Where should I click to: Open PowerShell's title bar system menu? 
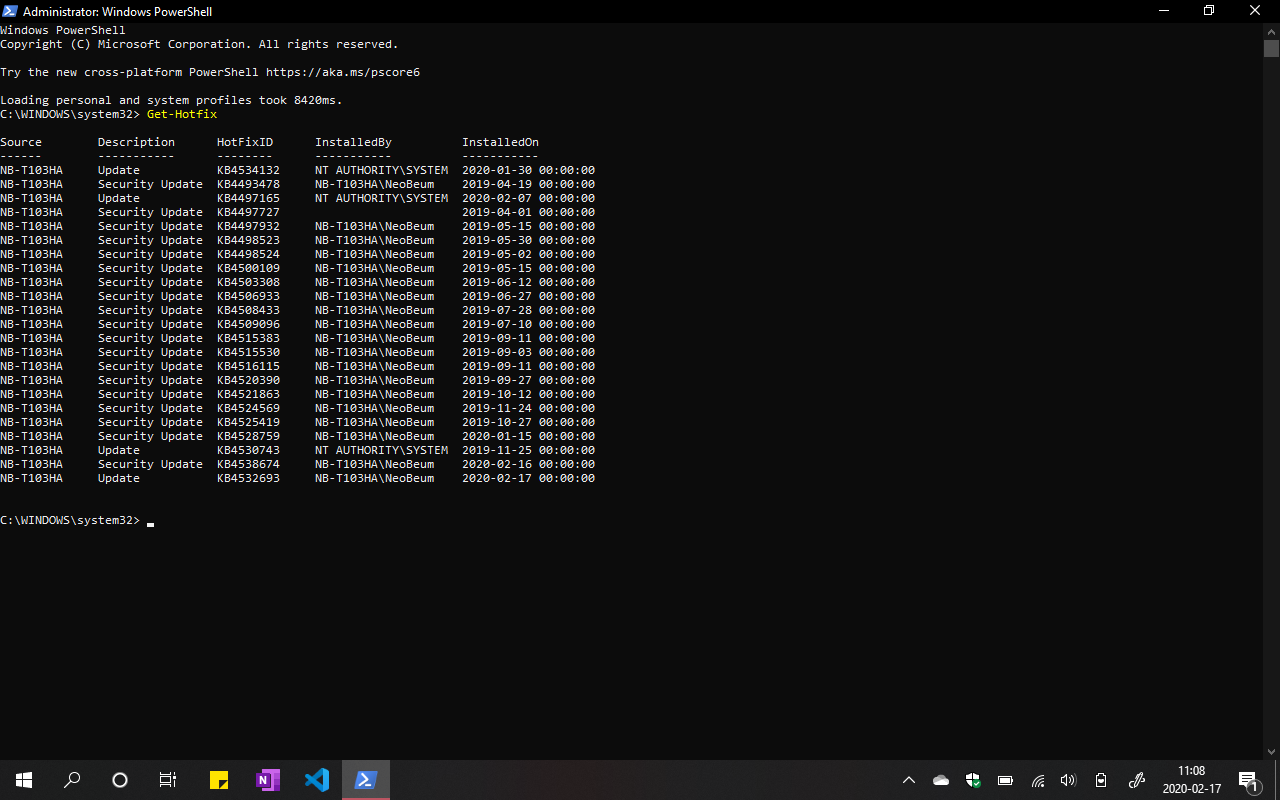coord(10,11)
